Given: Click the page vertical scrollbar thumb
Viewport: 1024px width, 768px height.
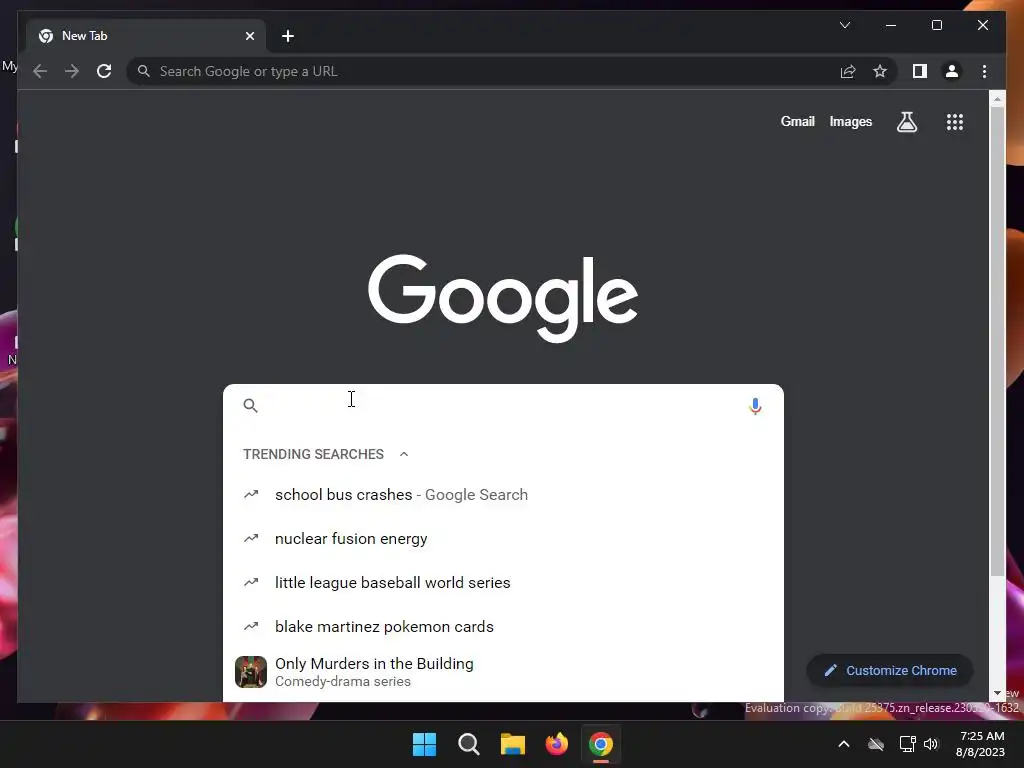Looking at the screenshot, I should tap(997, 341).
